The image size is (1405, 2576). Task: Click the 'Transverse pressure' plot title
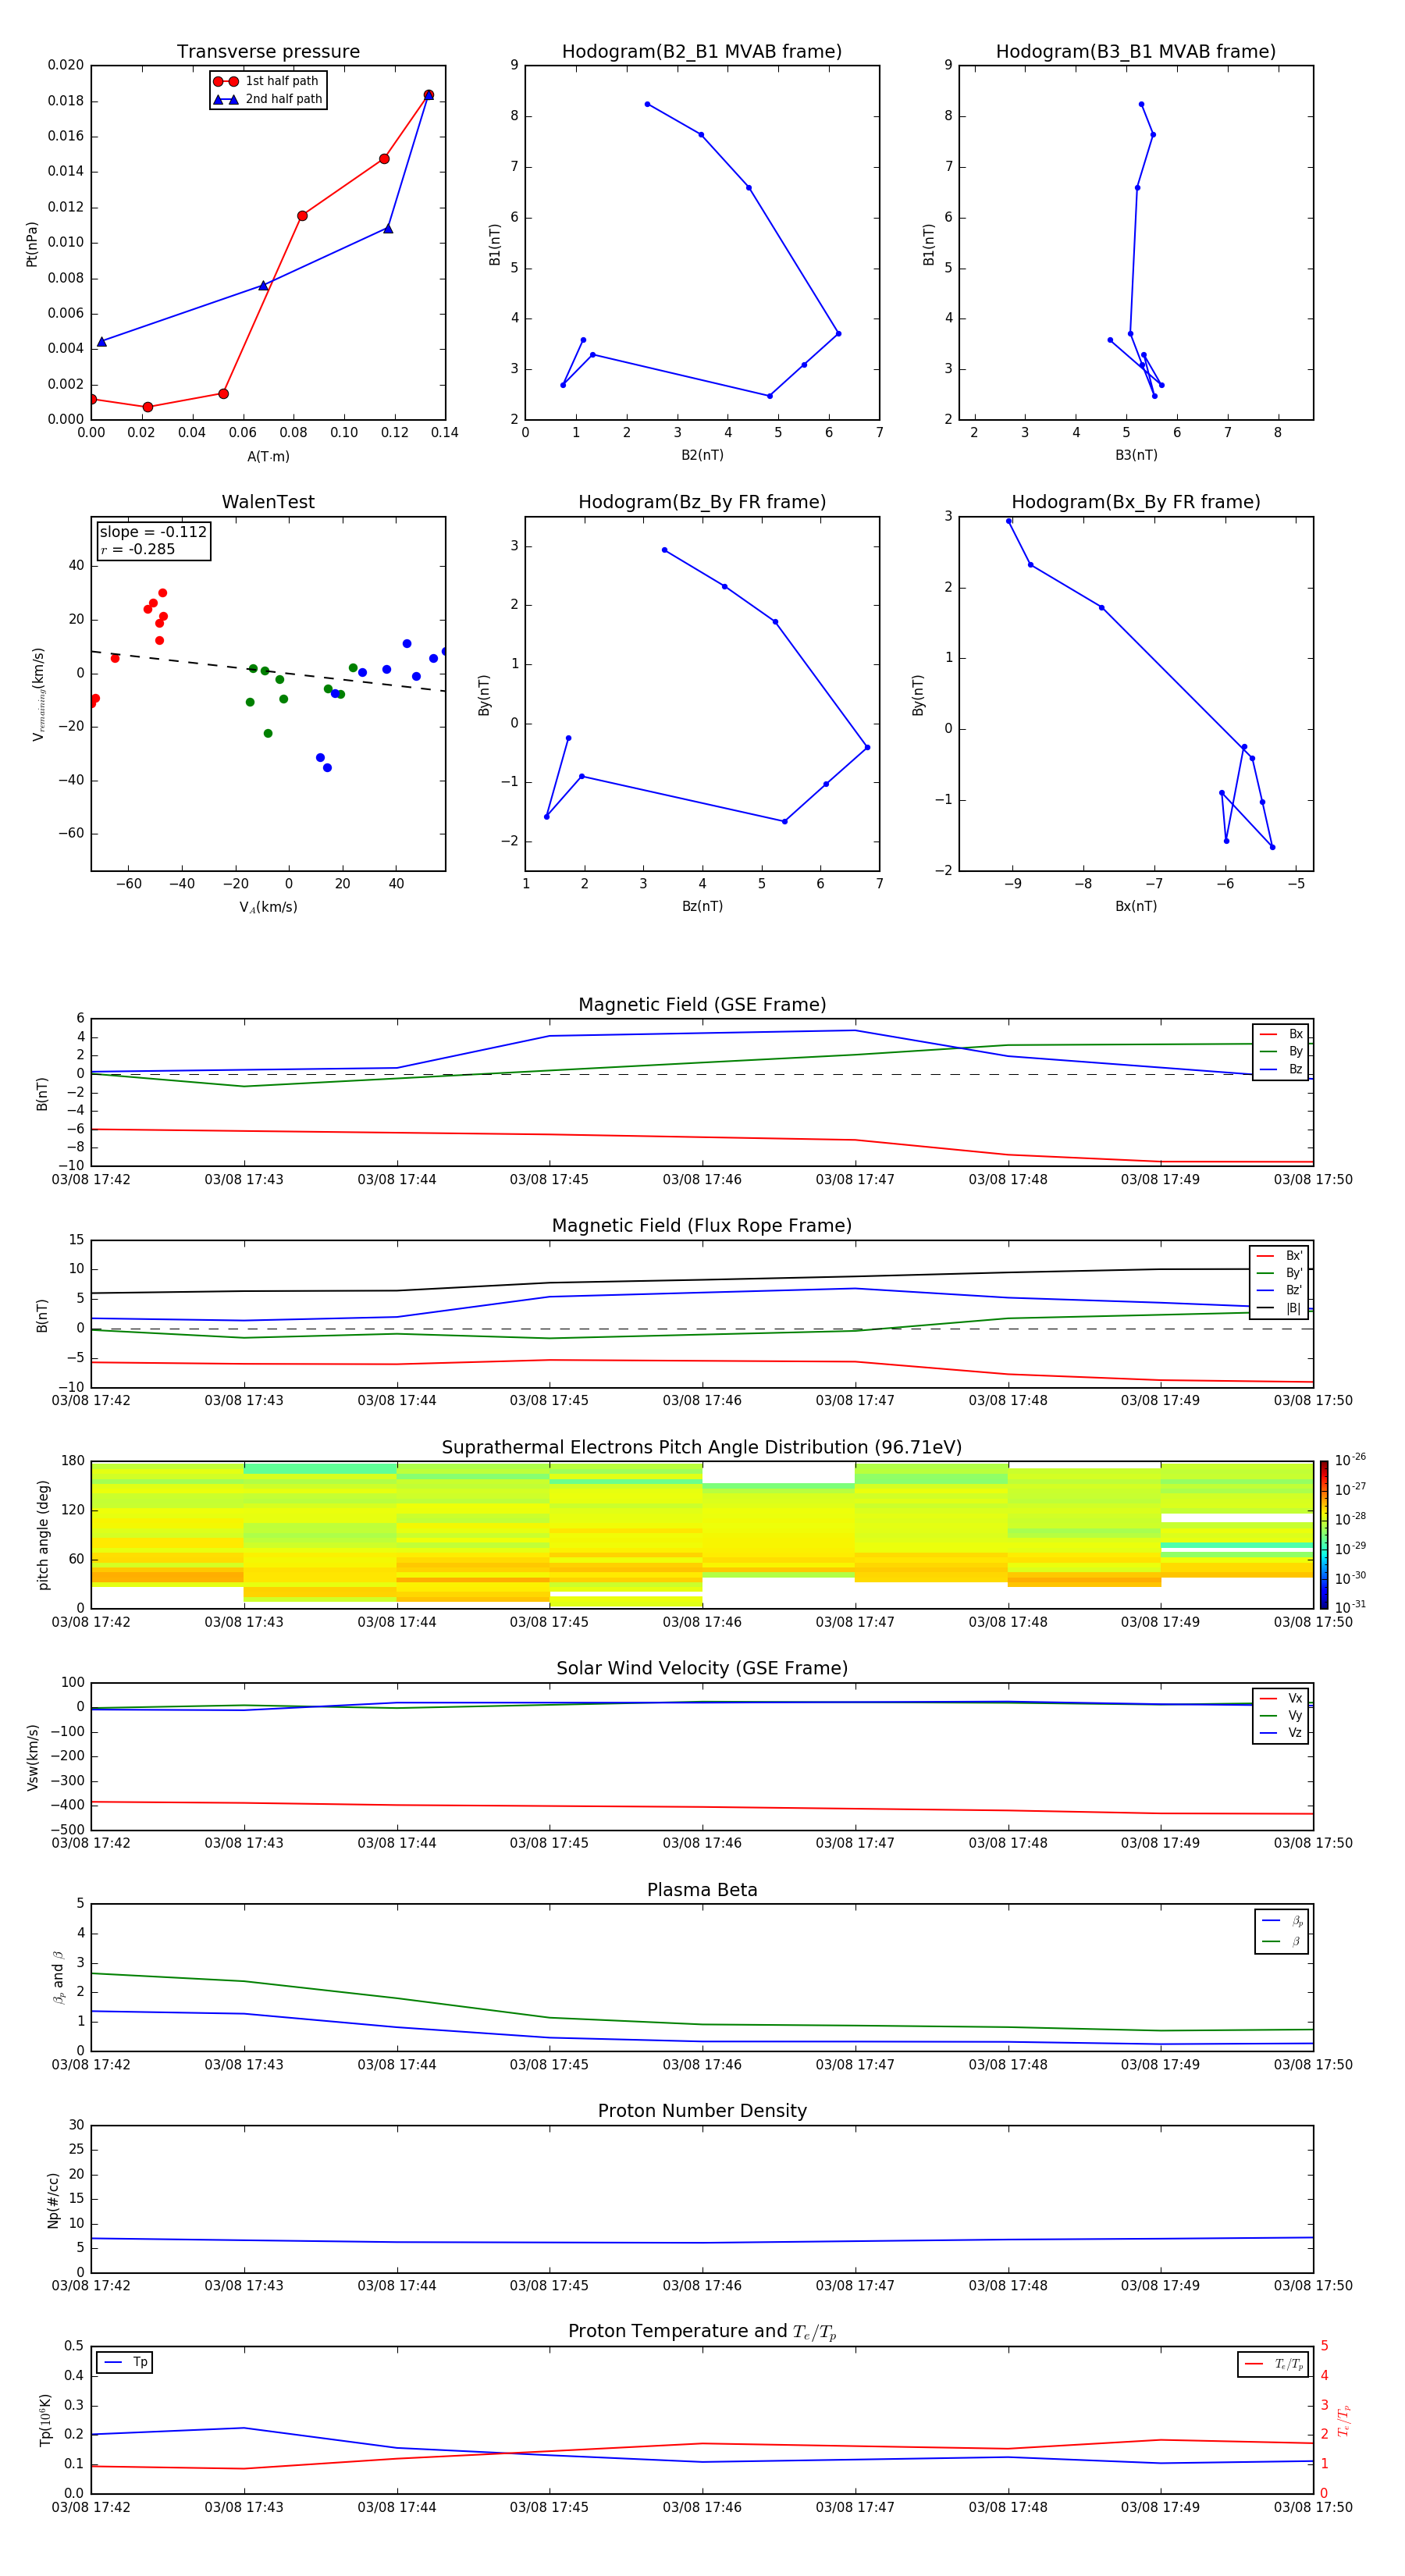268,52
